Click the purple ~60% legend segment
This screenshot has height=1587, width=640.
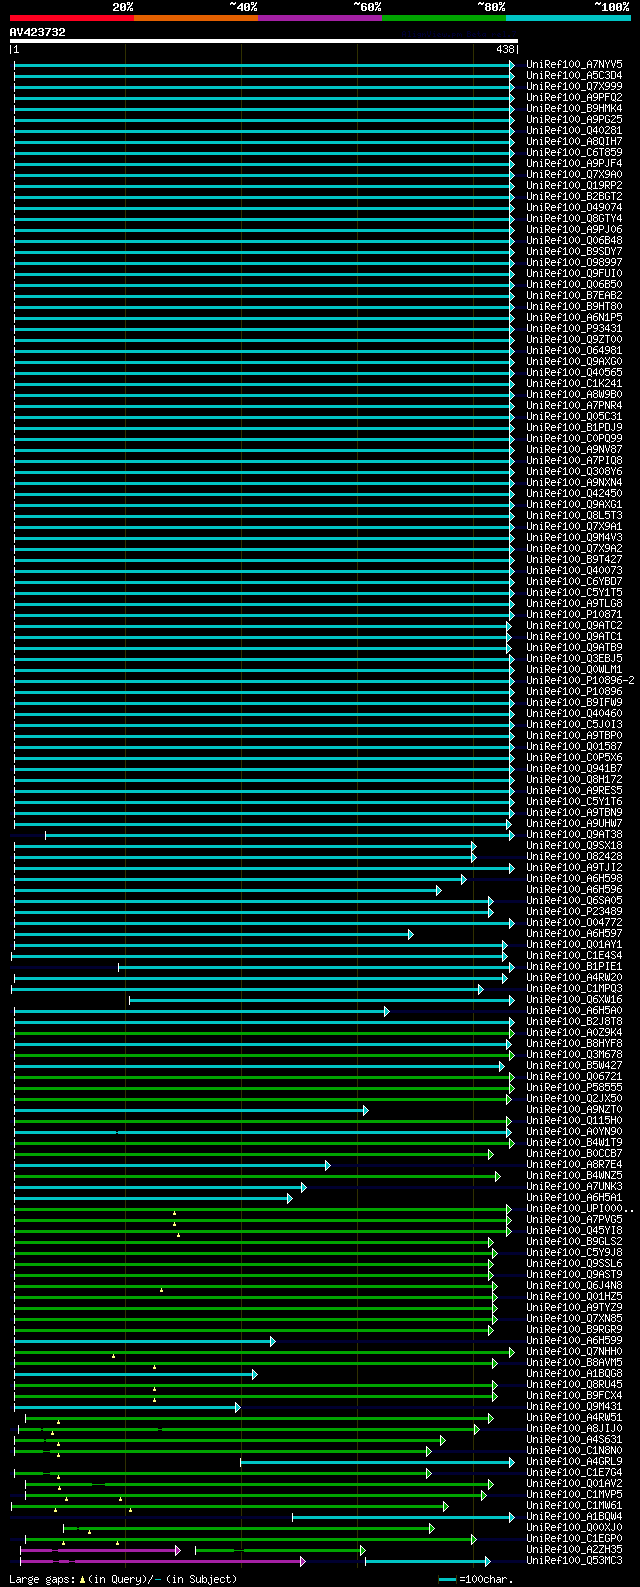(x=320, y=17)
